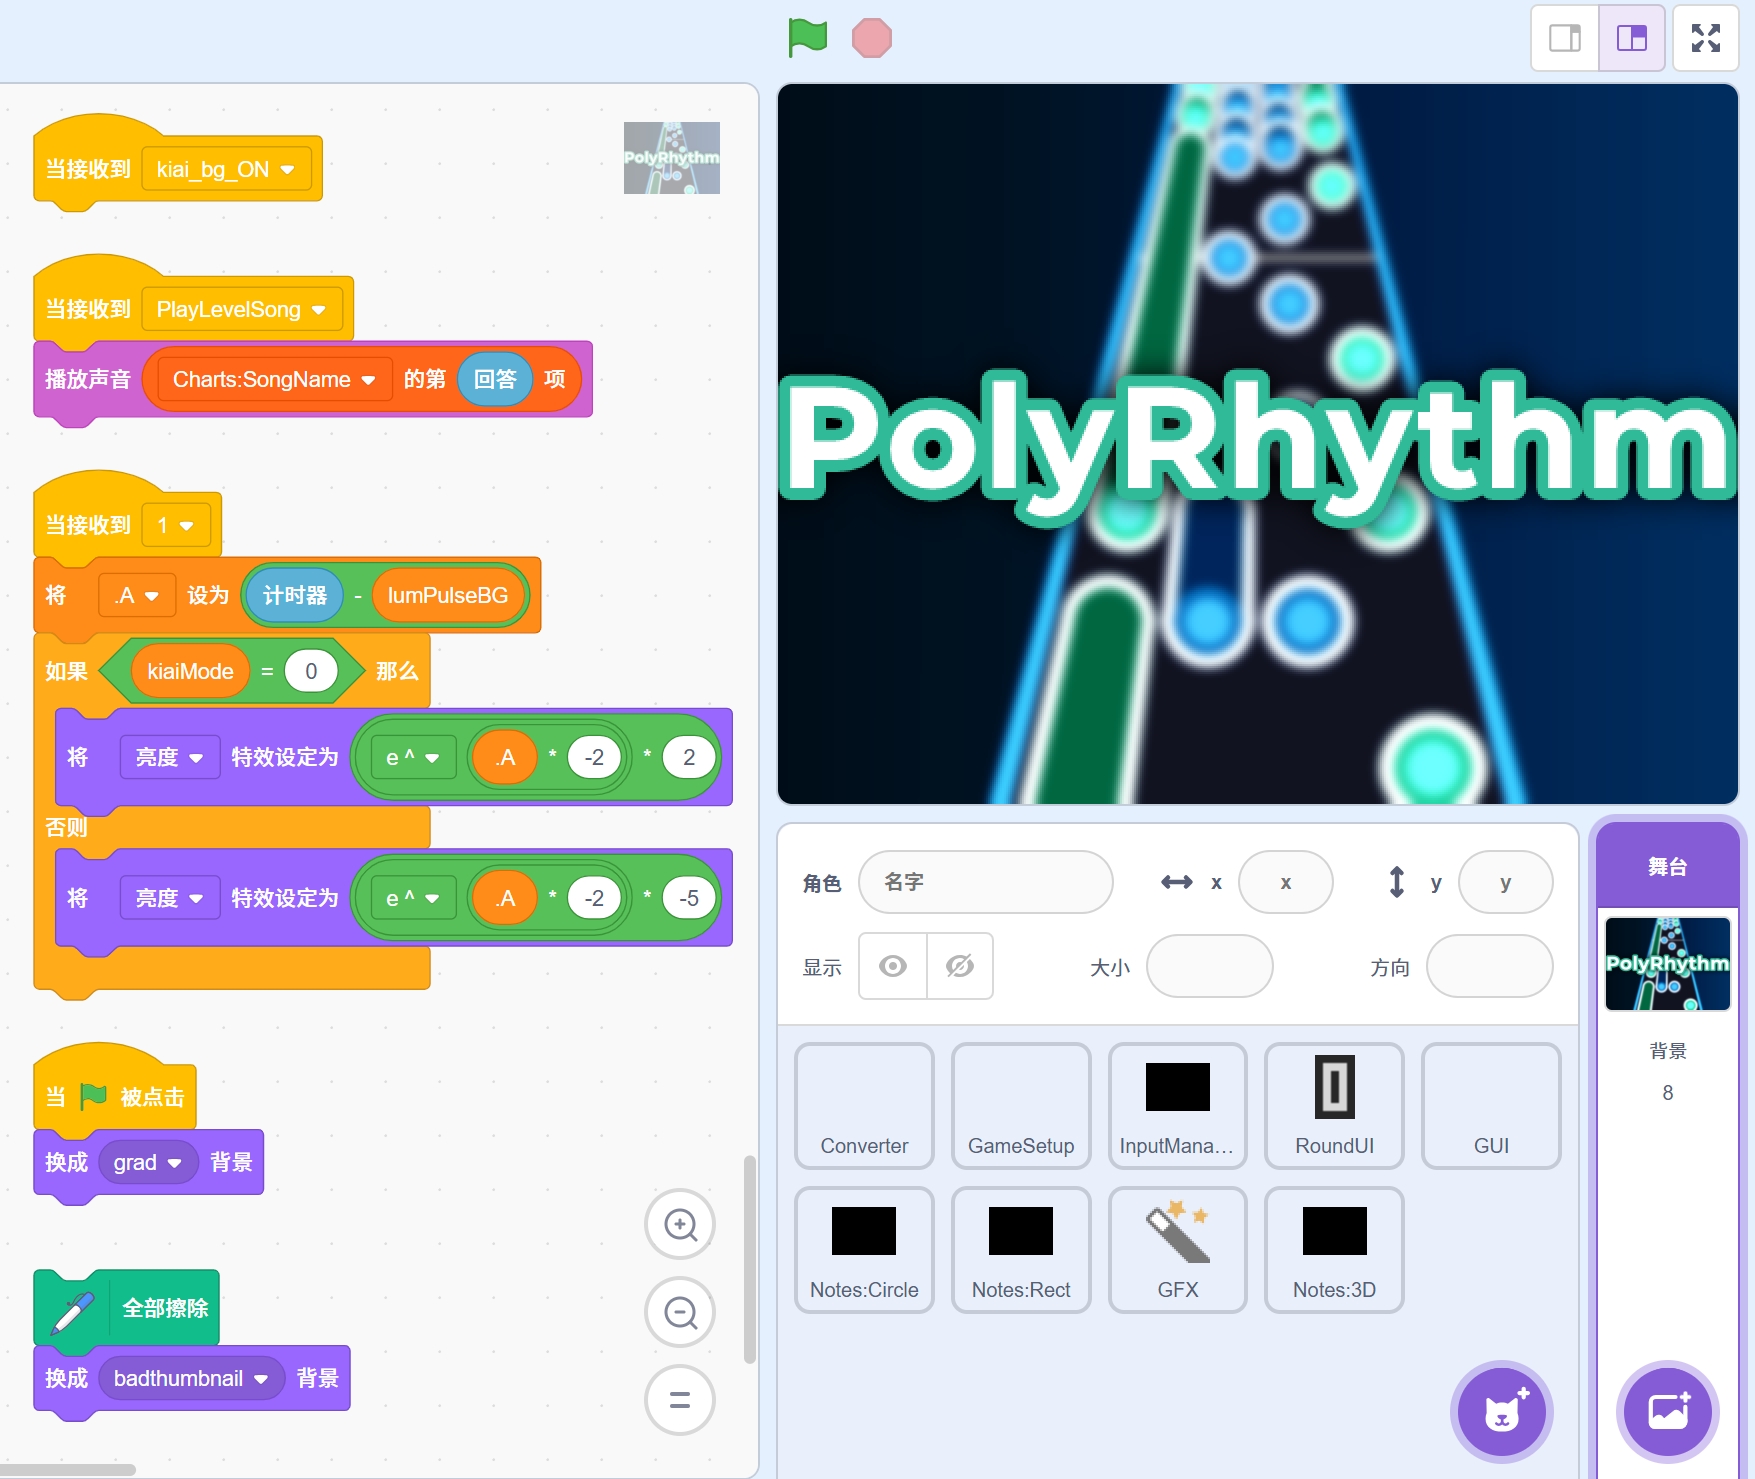The height and width of the screenshot is (1479, 1755).
Task: Click the vertical workspace scrollbar
Action: click(749, 1260)
